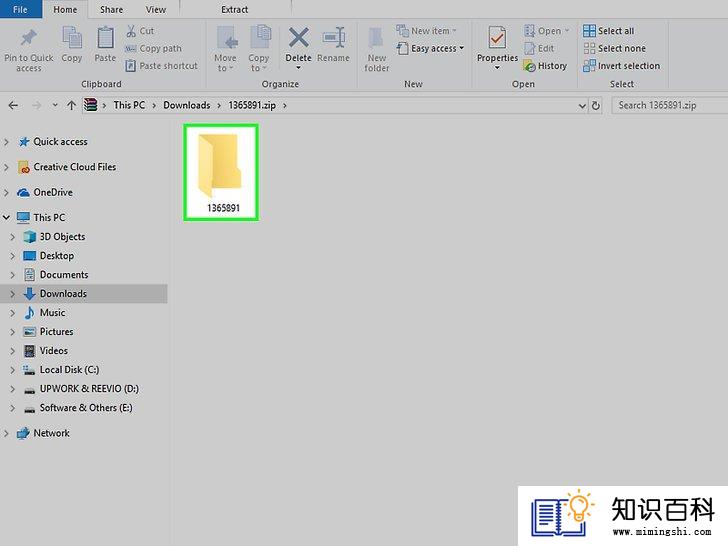
Task: Open the Move to button
Action: [225, 49]
